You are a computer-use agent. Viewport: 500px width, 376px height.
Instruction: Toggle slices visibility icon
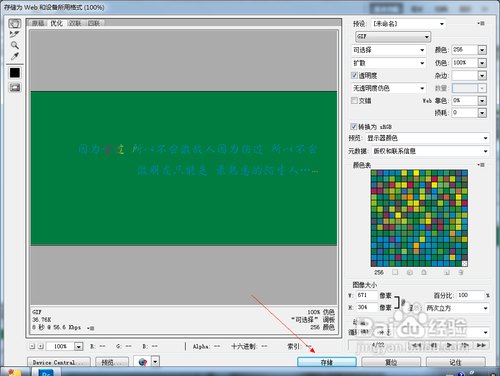15,87
